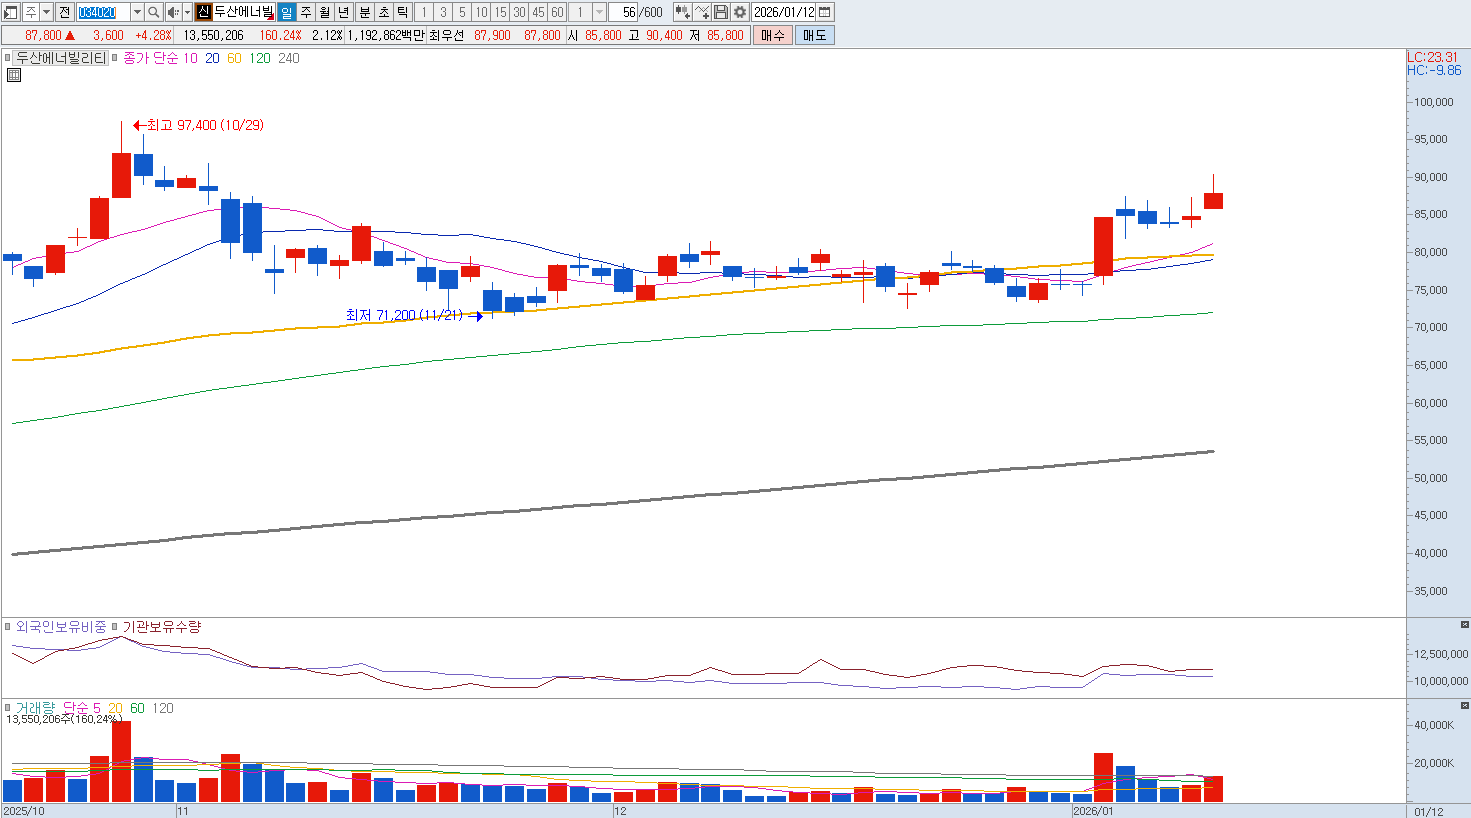Click the magnifier stock search icon
Image resolution: width=1471 pixels, height=818 pixels.
coord(154,12)
